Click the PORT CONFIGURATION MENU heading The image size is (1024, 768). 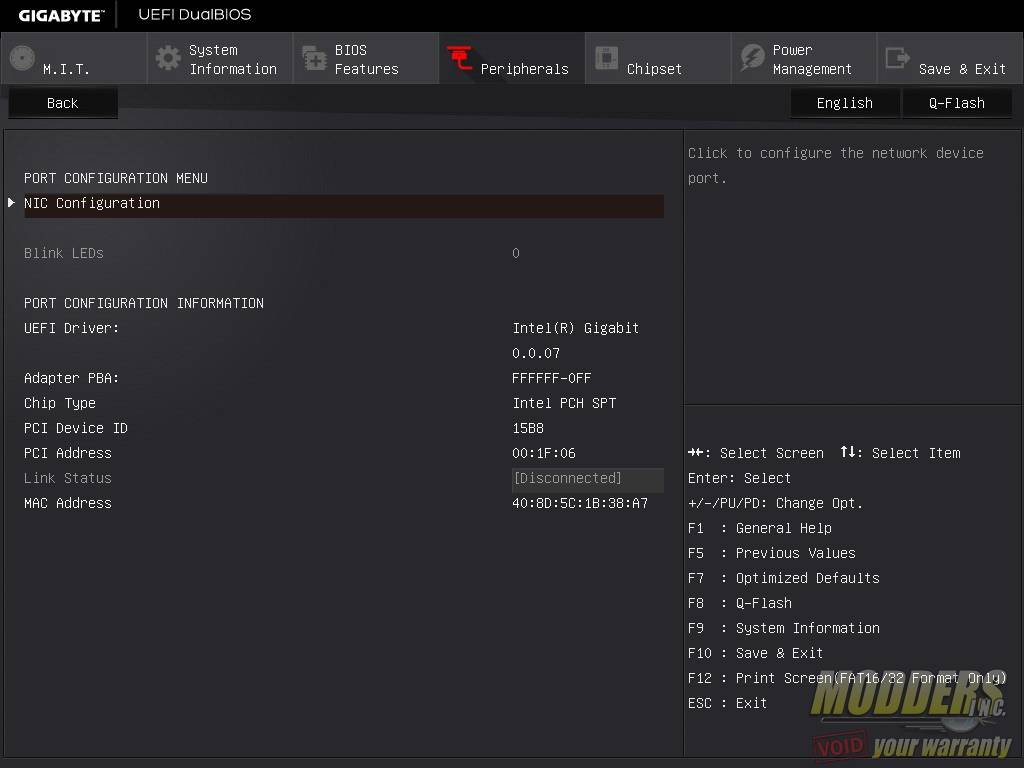click(x=116, y=178)
